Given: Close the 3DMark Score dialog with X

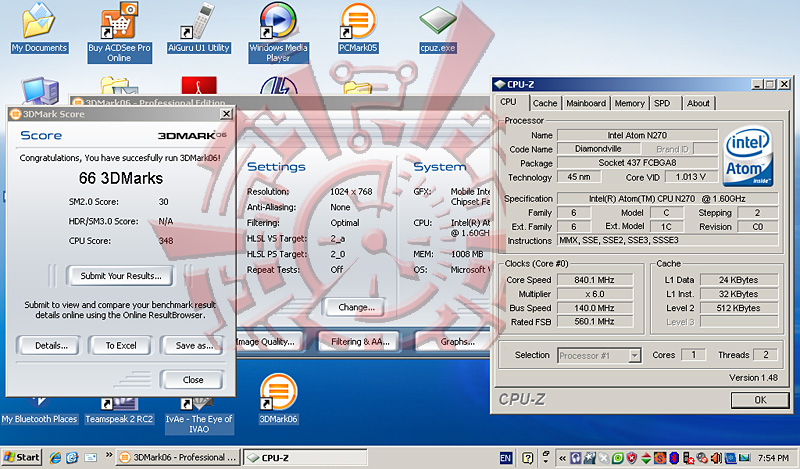Looking at the screenshot, I should click(226, 114).
